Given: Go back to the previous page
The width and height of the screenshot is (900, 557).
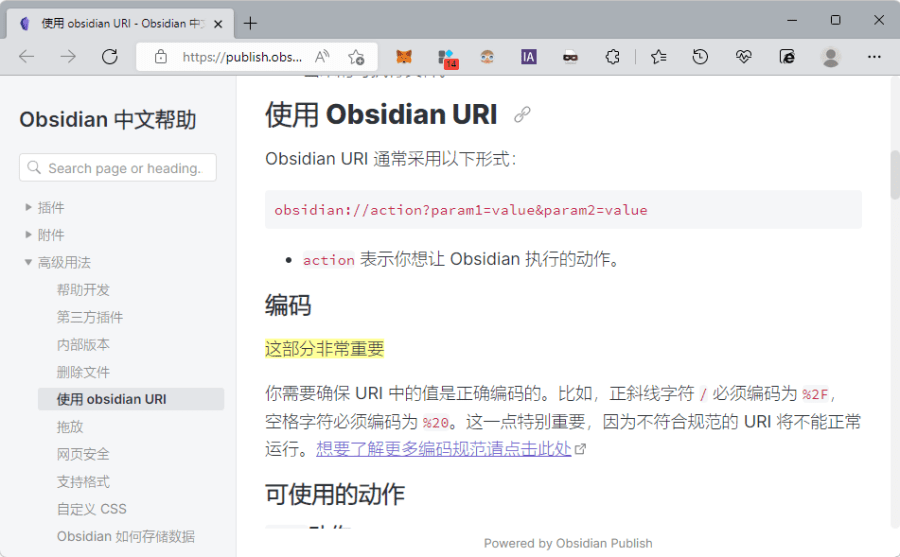Looking at the screenshot, I should [26, 56].
